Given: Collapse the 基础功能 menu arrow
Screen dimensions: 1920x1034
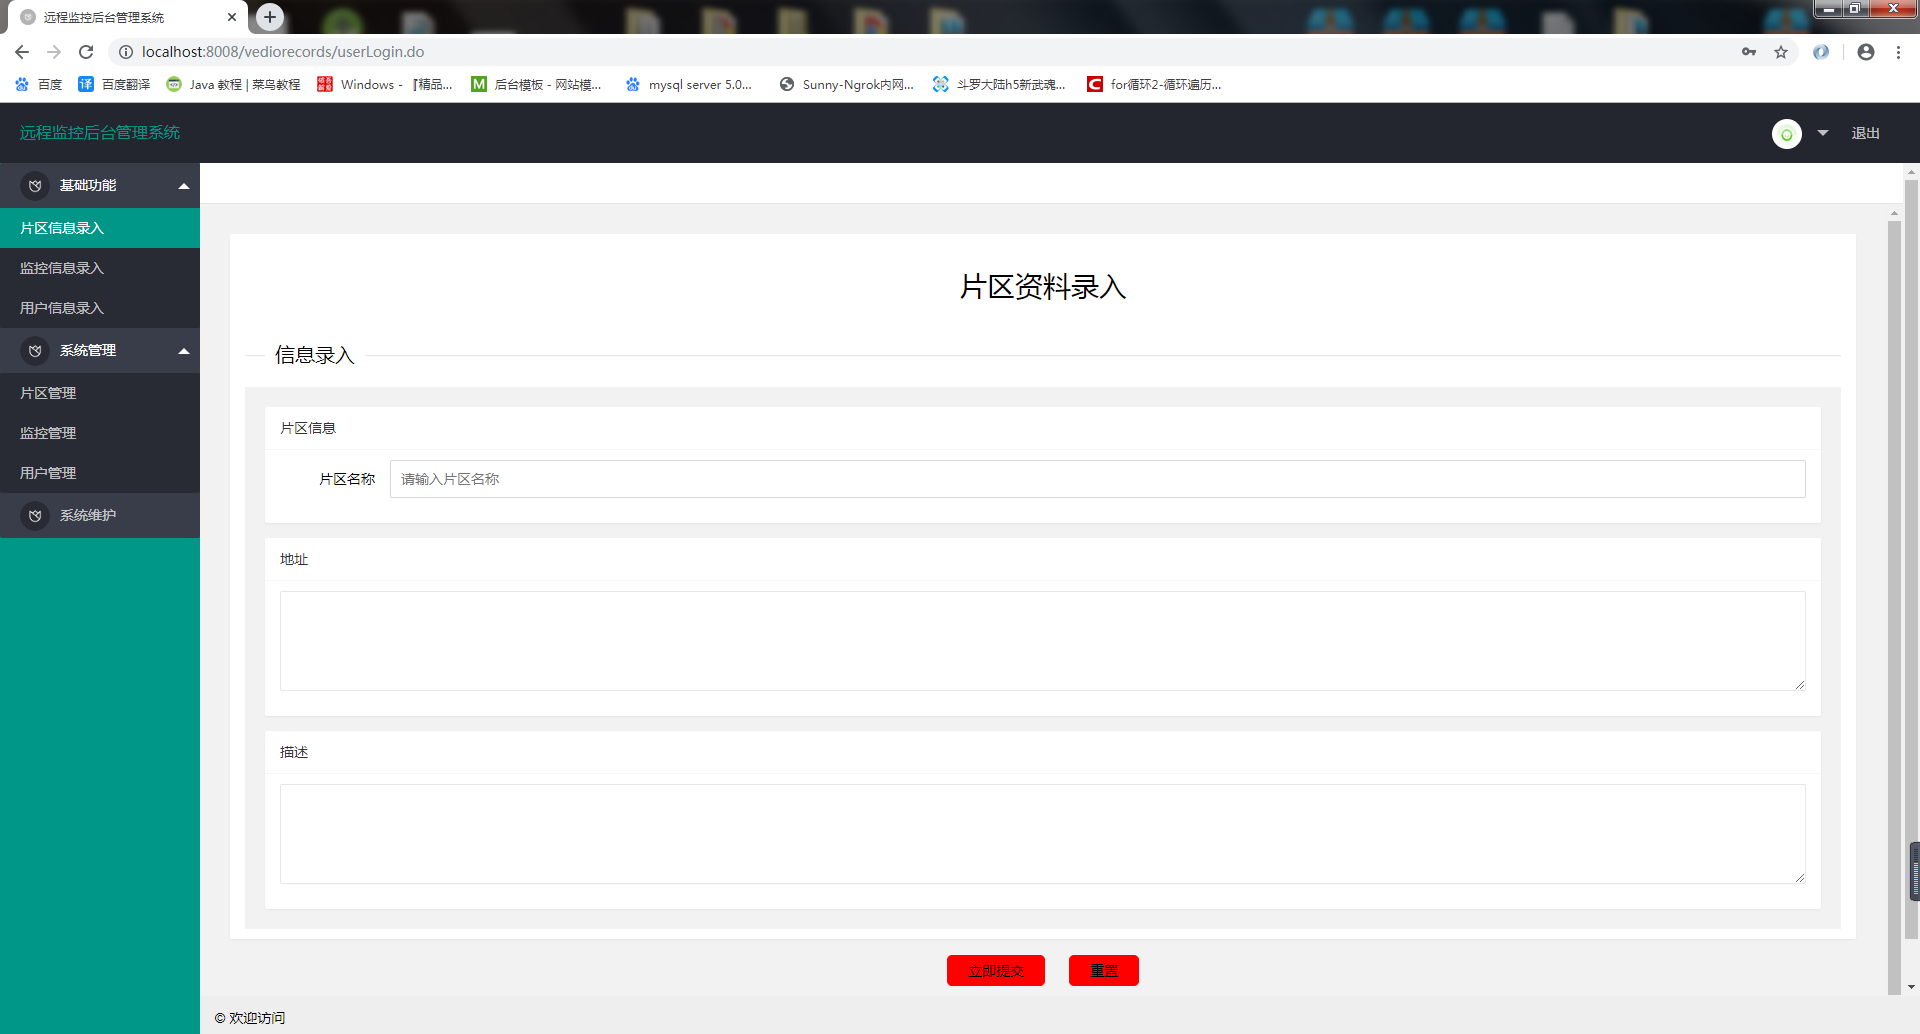Looking at the screenshot, I should click(x=184, y=186).
